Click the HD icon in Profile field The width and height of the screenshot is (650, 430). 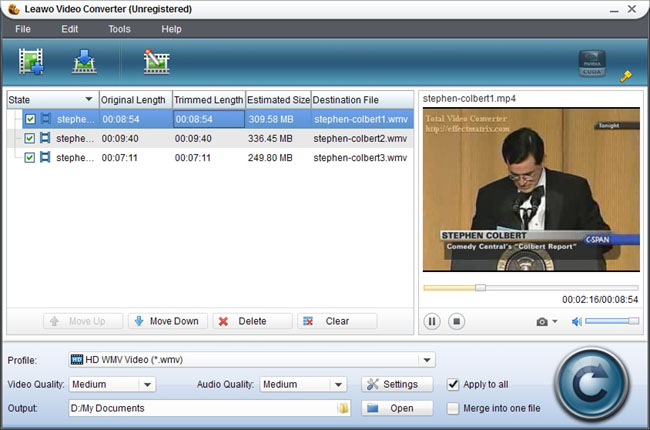[77, 360]
